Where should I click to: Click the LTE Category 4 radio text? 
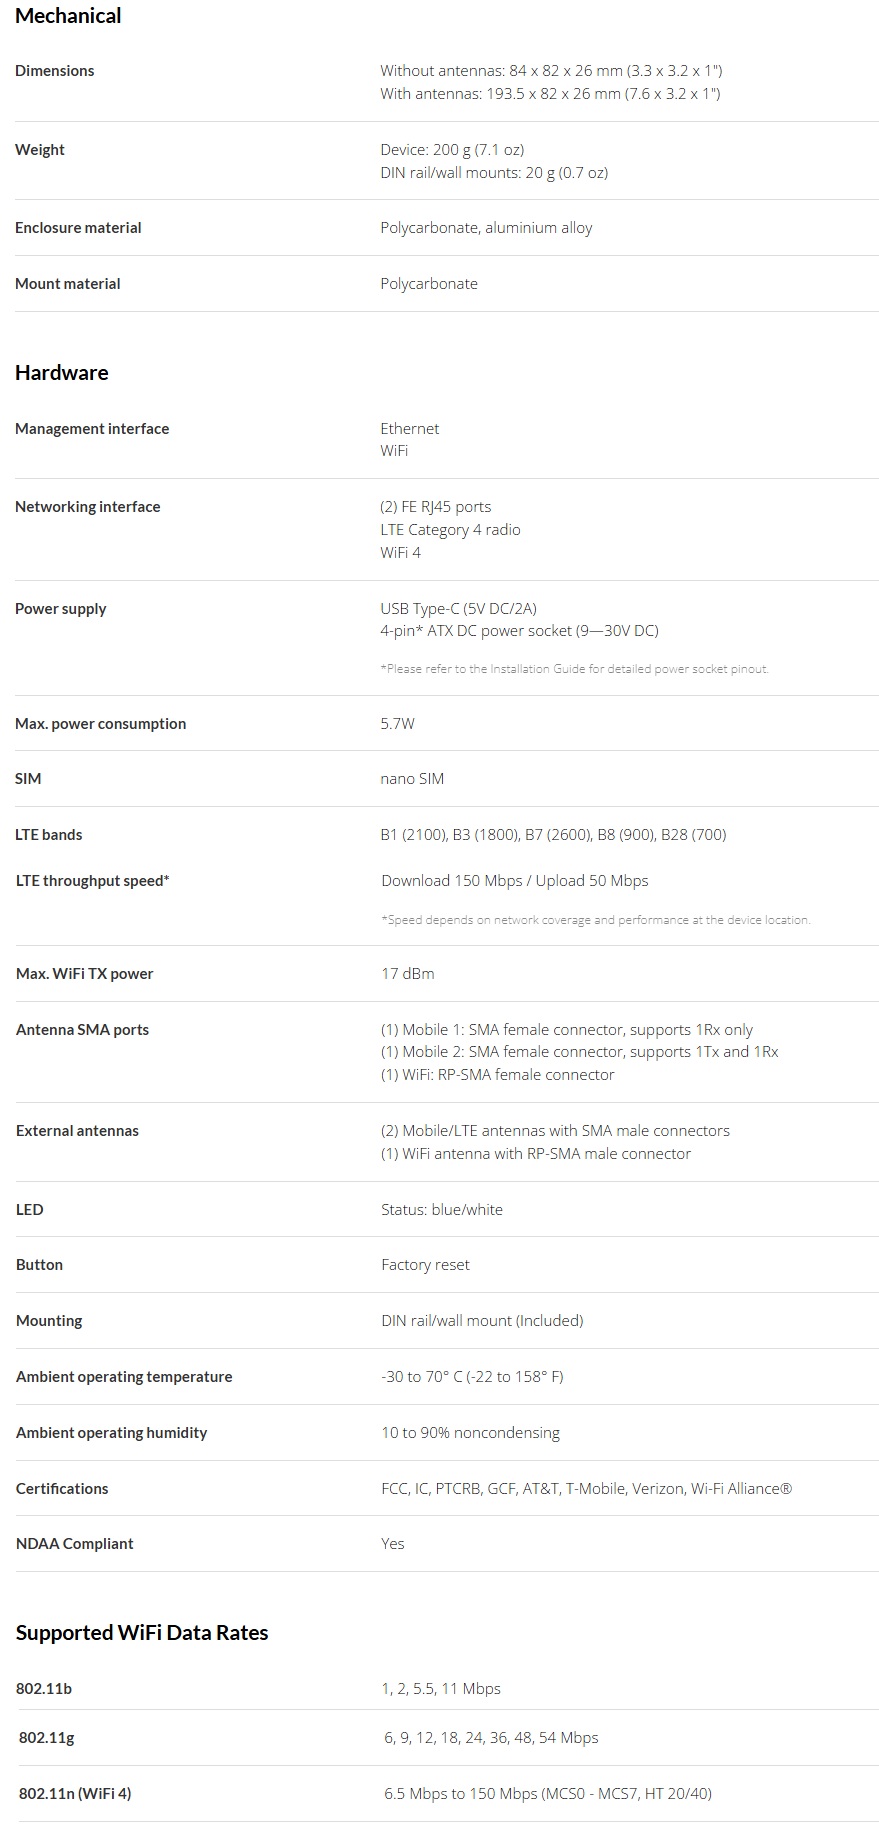tap(450, 530)
